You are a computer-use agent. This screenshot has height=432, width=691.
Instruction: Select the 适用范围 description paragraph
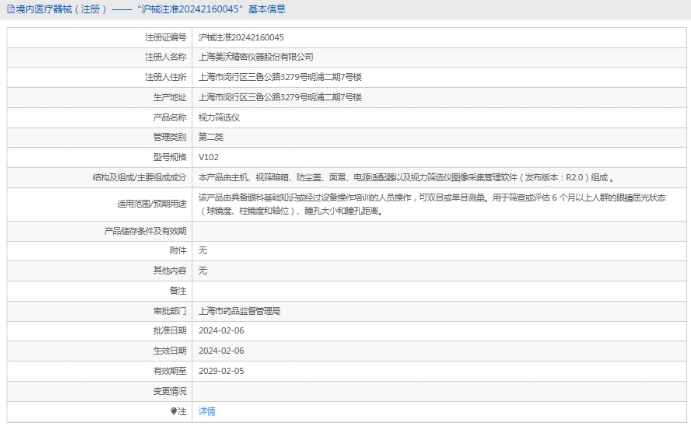[x=432, y=204]
